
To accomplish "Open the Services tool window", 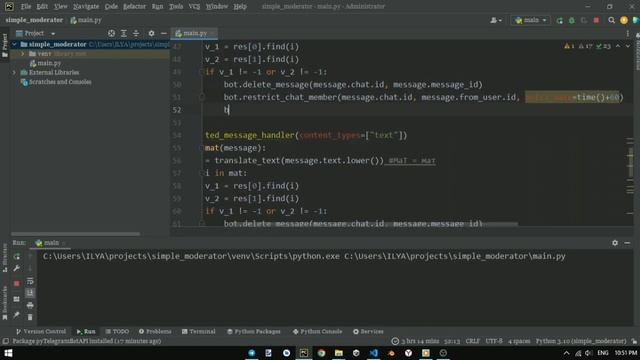I will [368, 331].
